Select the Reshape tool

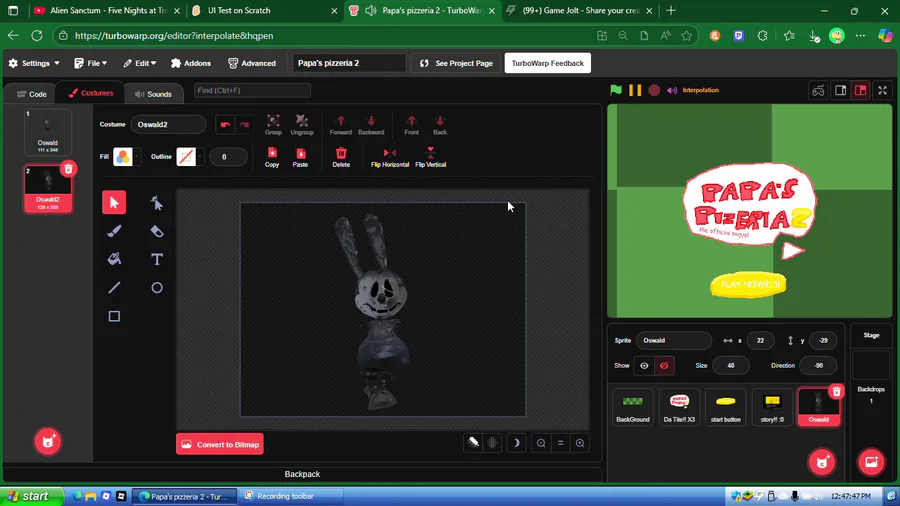tap(157, 203)
